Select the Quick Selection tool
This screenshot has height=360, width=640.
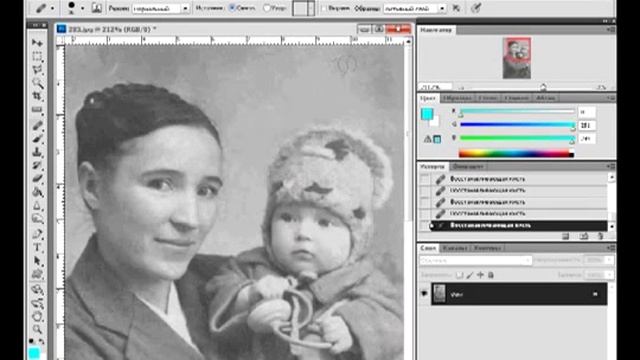[x=37, y=83]
